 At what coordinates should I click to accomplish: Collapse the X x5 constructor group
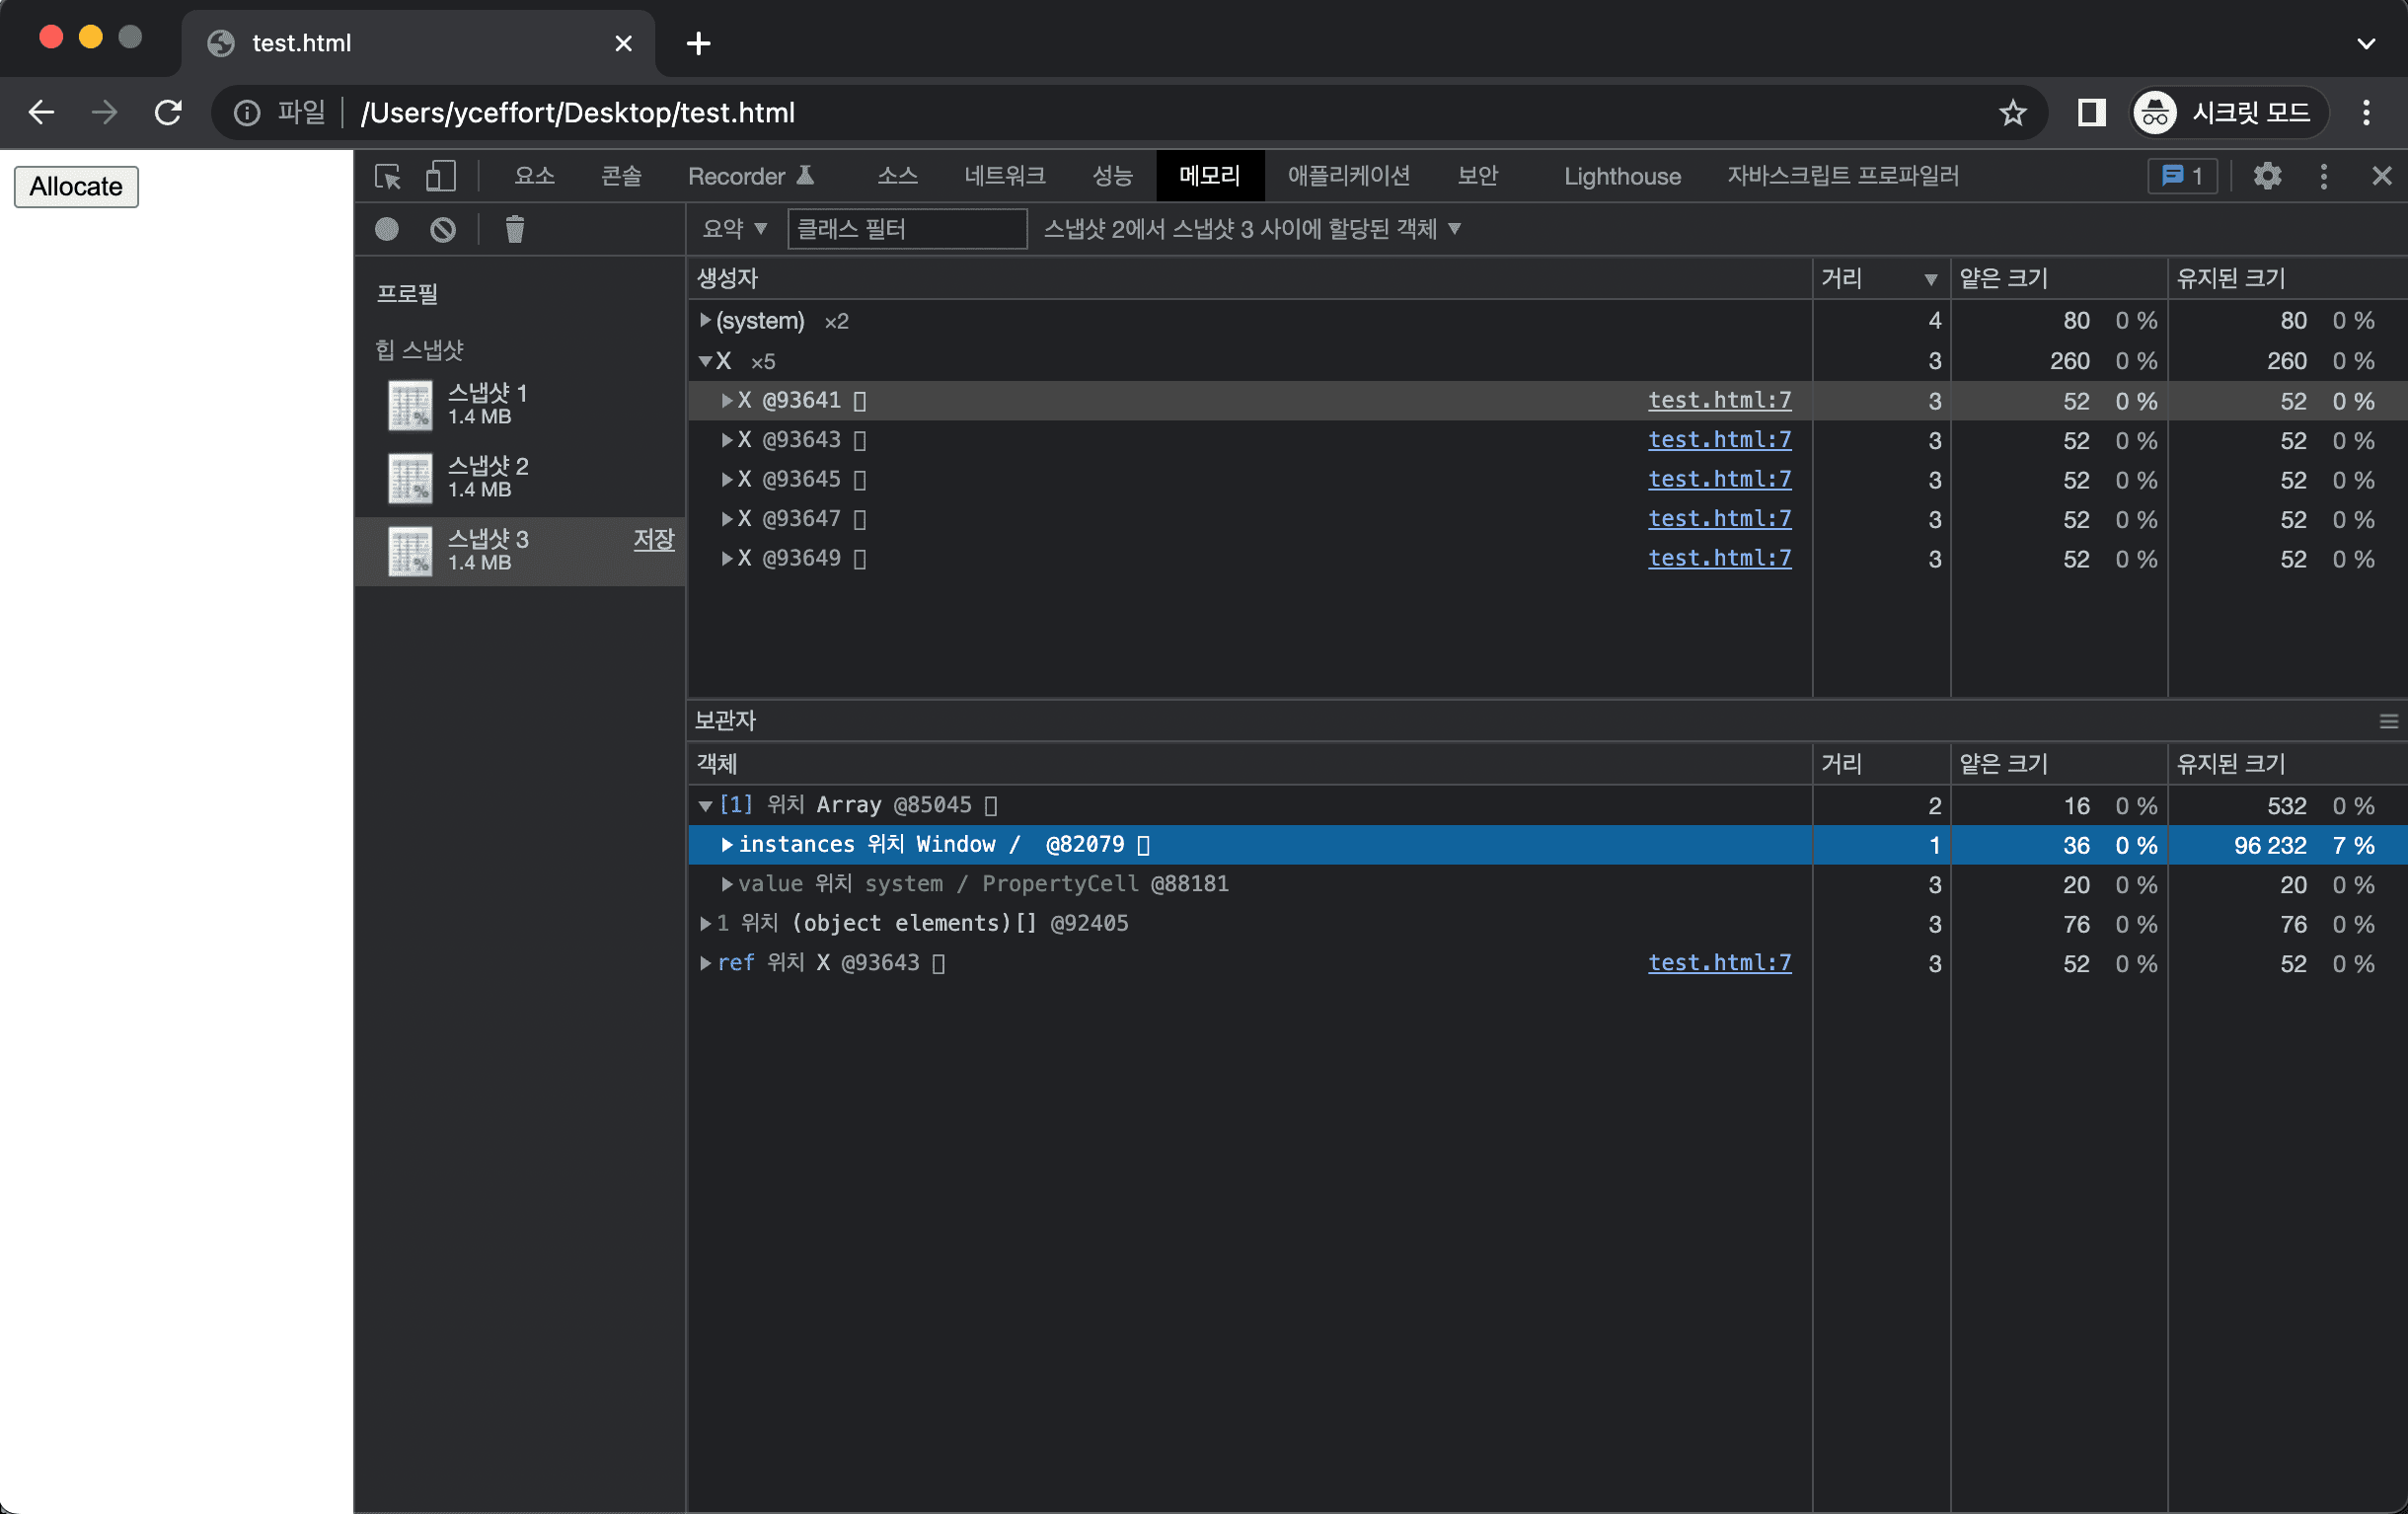click(x=708, y=361)
